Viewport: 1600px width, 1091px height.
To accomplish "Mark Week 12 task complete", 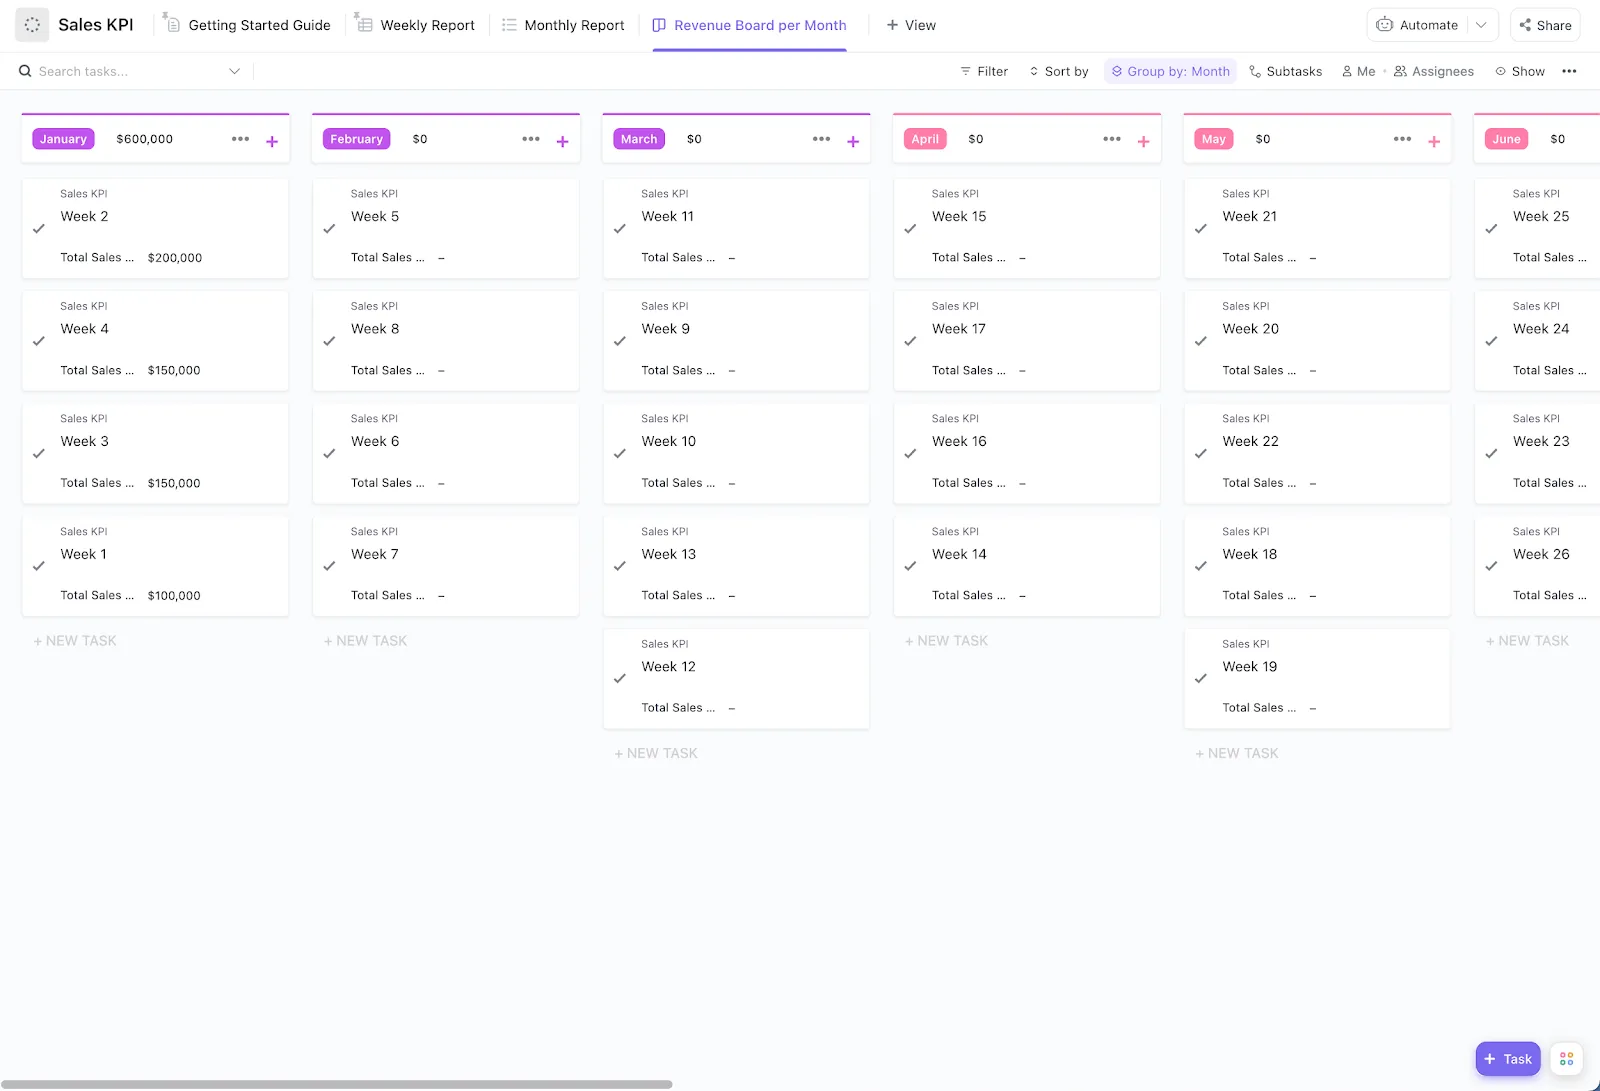I will 620,679.
